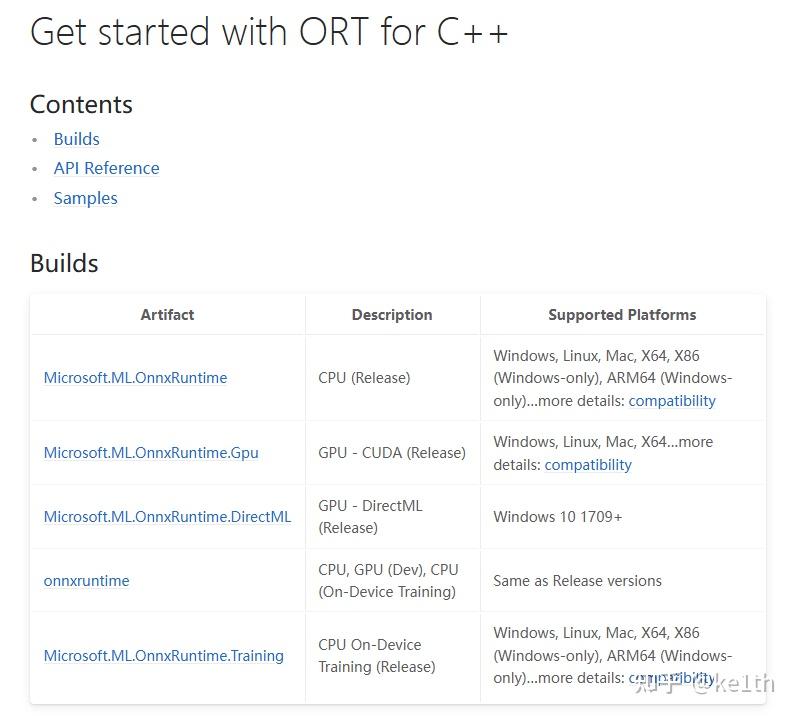Select the 'Windows 10 1709+' table cell
This screenshot has width=795, height=716.
click(x=558, y=517)
